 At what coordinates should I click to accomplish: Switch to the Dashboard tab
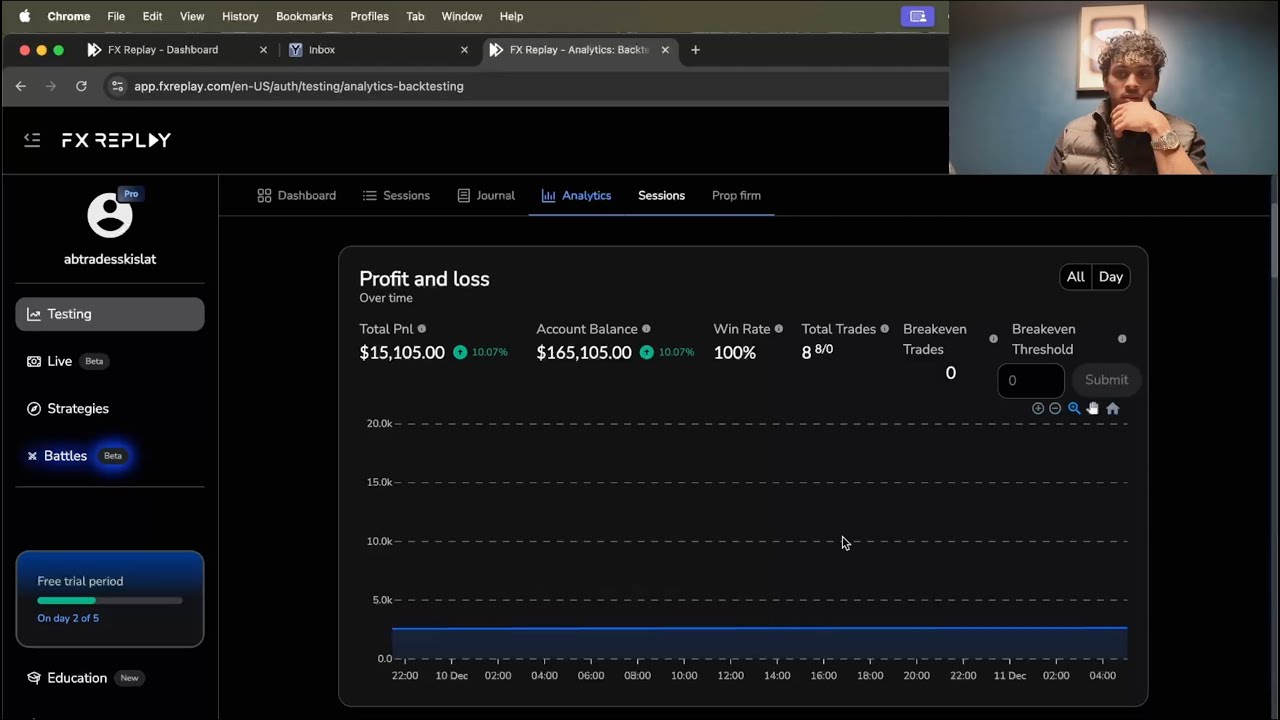[x=297, y=196]
